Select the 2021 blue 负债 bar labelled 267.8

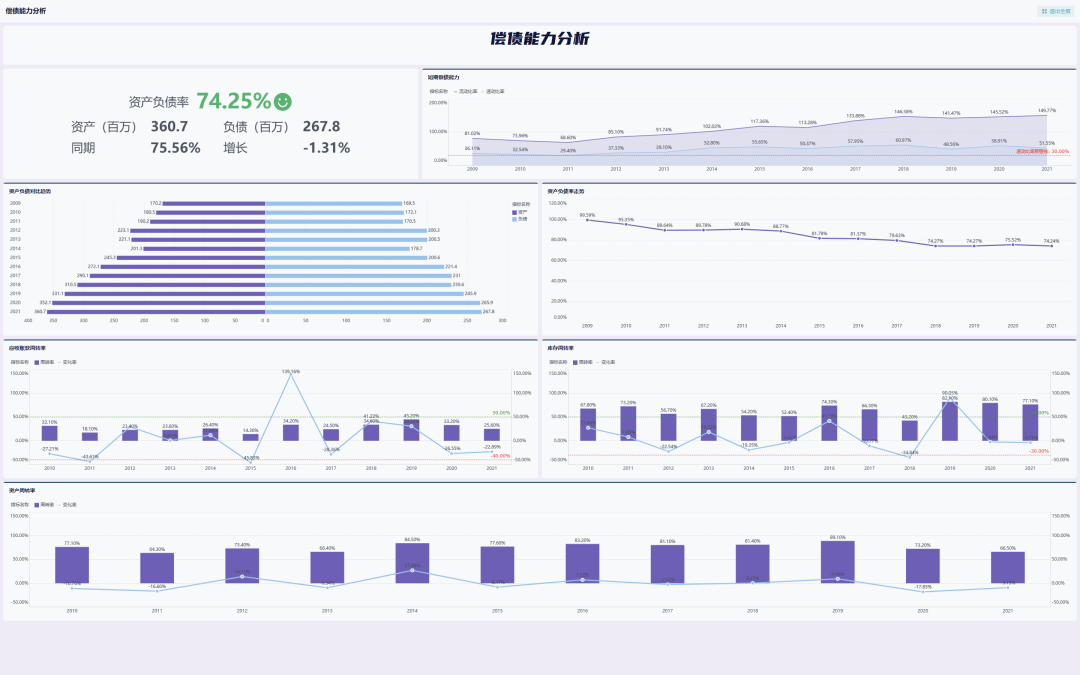373,311
